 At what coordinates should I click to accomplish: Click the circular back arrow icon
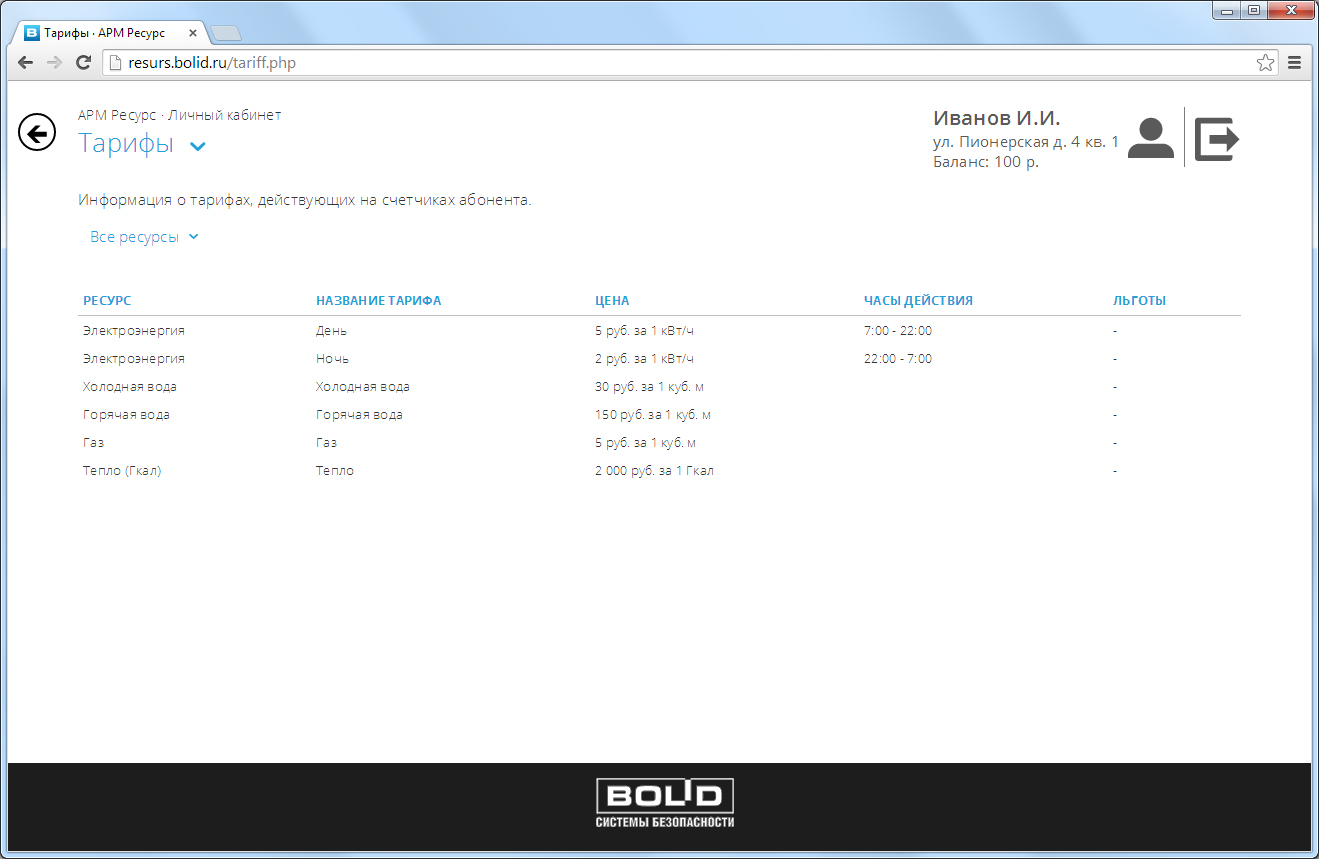click(x=37, y=133)
